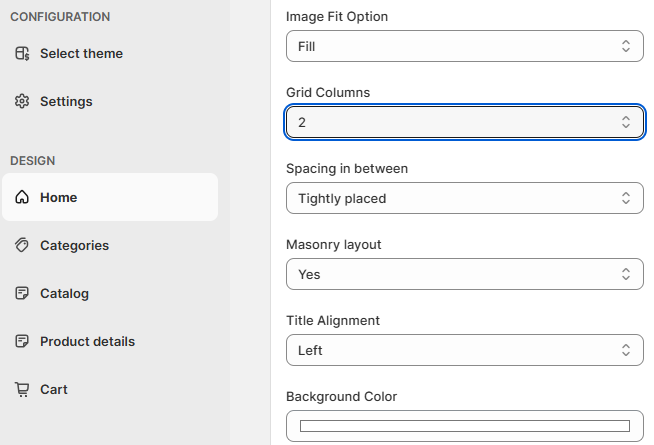Screen dimensions: 654x445
Task: Click the DESIGN section heading
Action: [33, 161]
